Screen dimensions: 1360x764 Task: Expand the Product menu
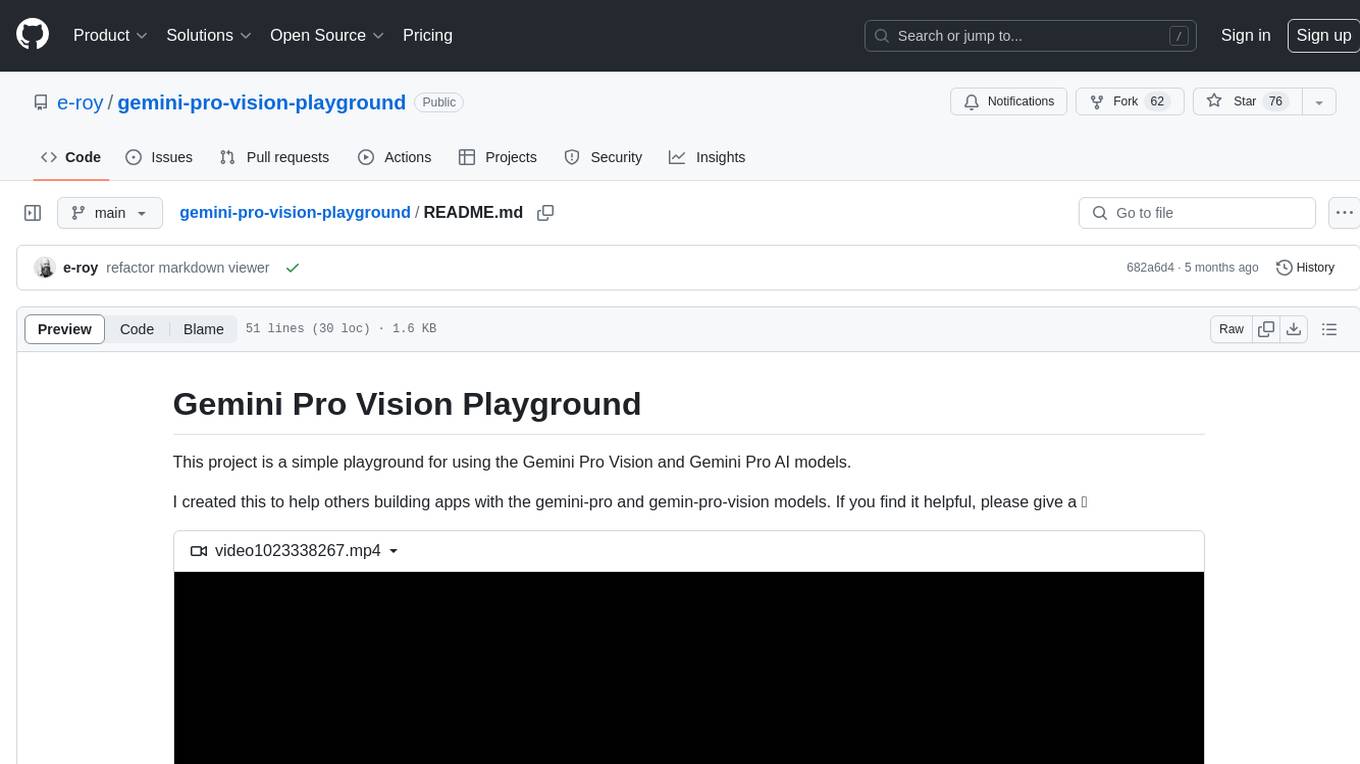(111, 35)
